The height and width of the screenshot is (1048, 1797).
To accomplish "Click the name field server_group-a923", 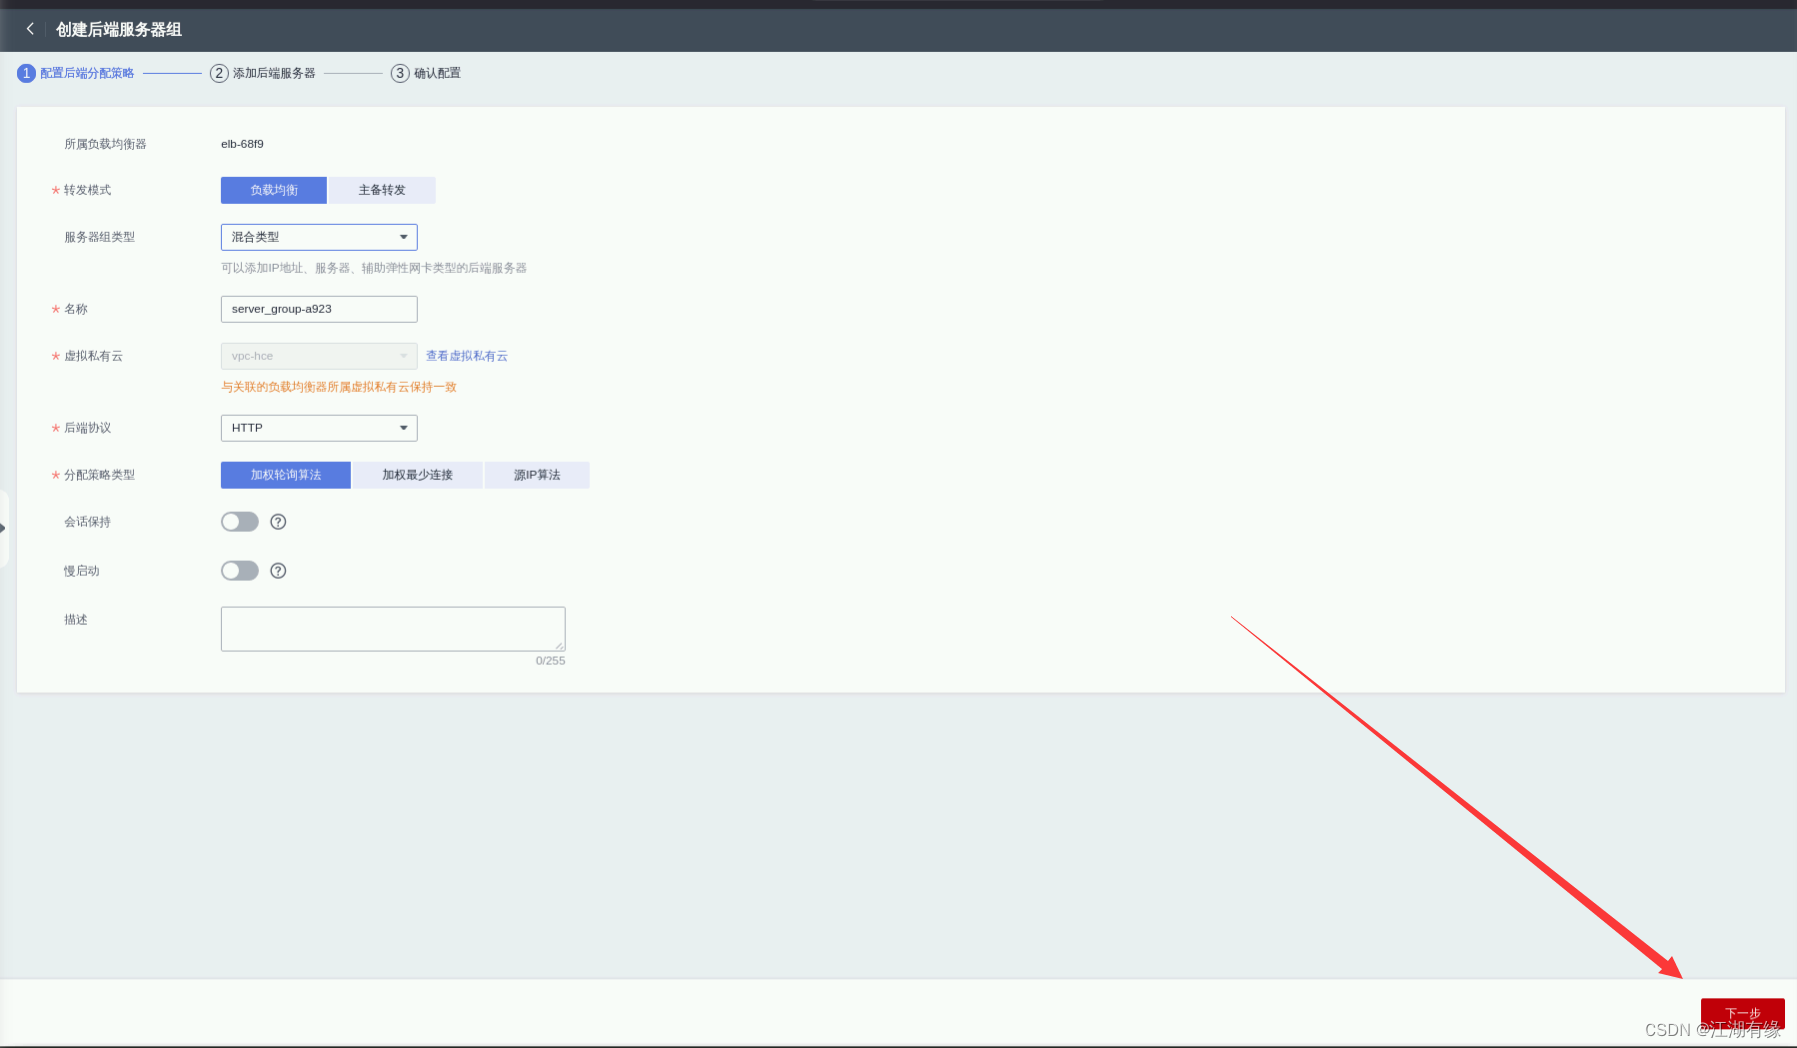I will (319, 309).
